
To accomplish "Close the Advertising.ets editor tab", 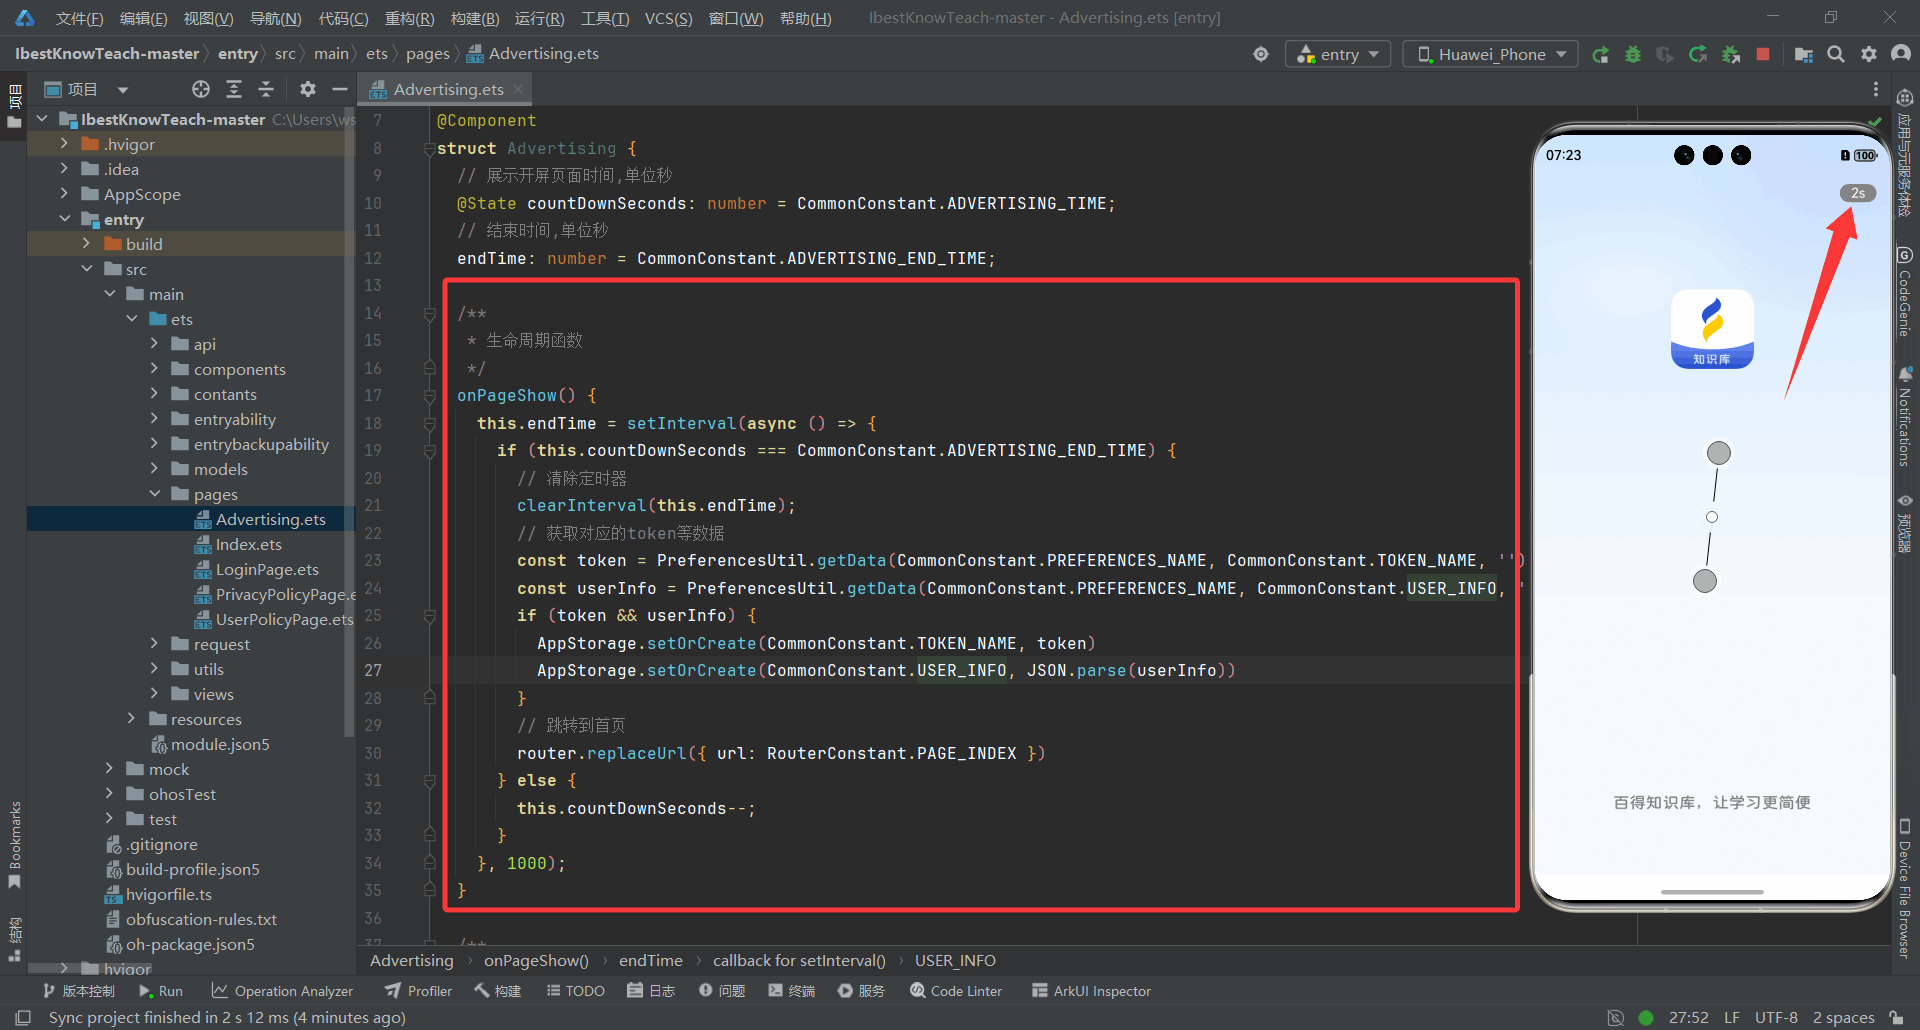I will [518, 89].
